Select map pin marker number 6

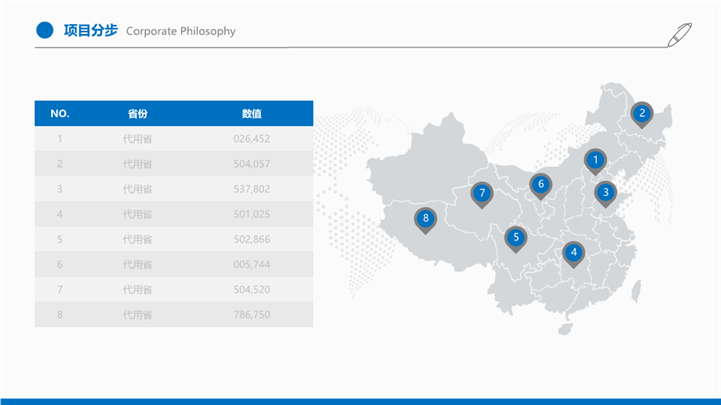point(541,184)
